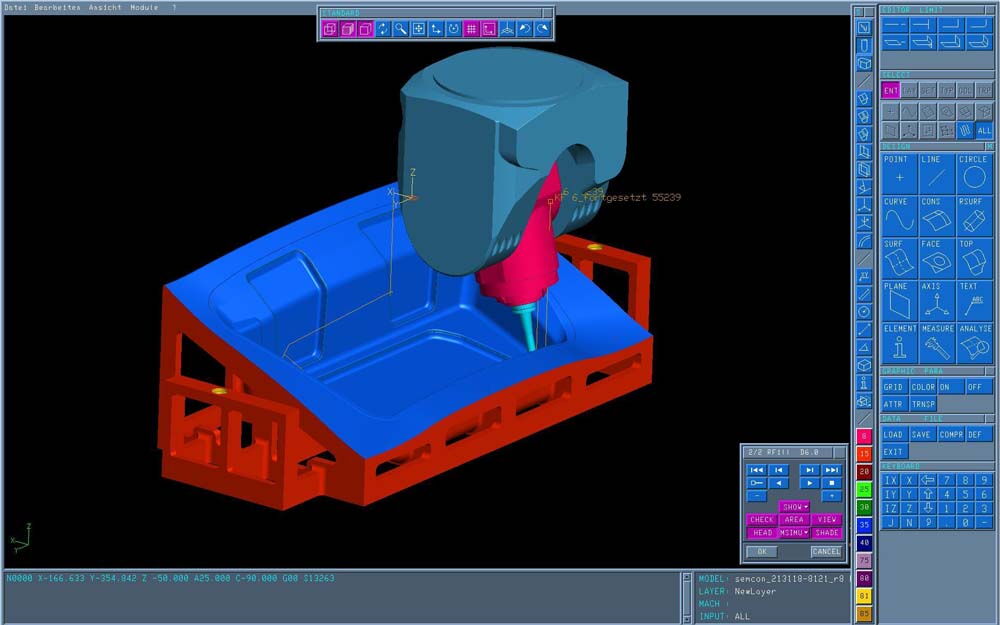Select the Circle design tool
This screenshot has height=625, width=1000.
pyautogui.click(x=973, y=173)
